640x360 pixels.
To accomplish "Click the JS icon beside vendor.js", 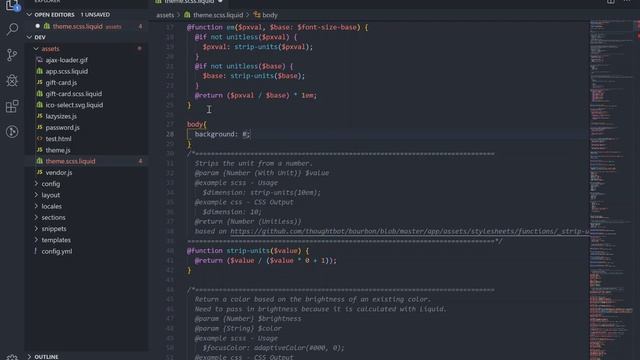I will point(40,172).
